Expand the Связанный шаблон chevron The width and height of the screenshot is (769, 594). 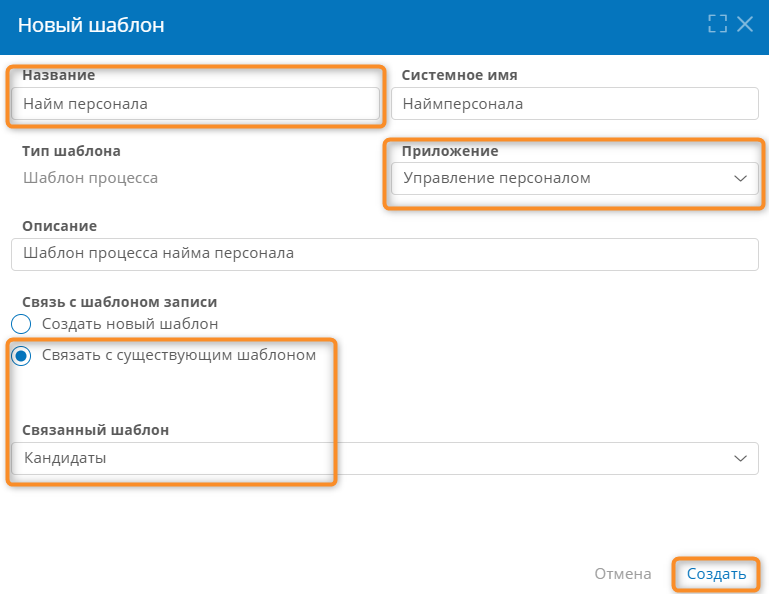[740, 459]
